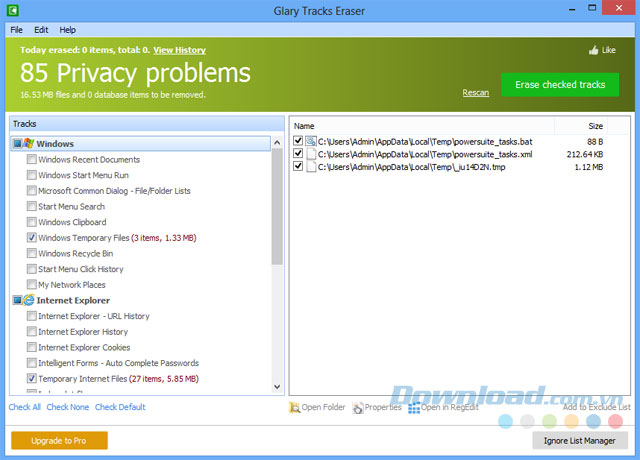Open the File menu
The width and height of the screenshot is (640, 460).
tap(16, 30)
